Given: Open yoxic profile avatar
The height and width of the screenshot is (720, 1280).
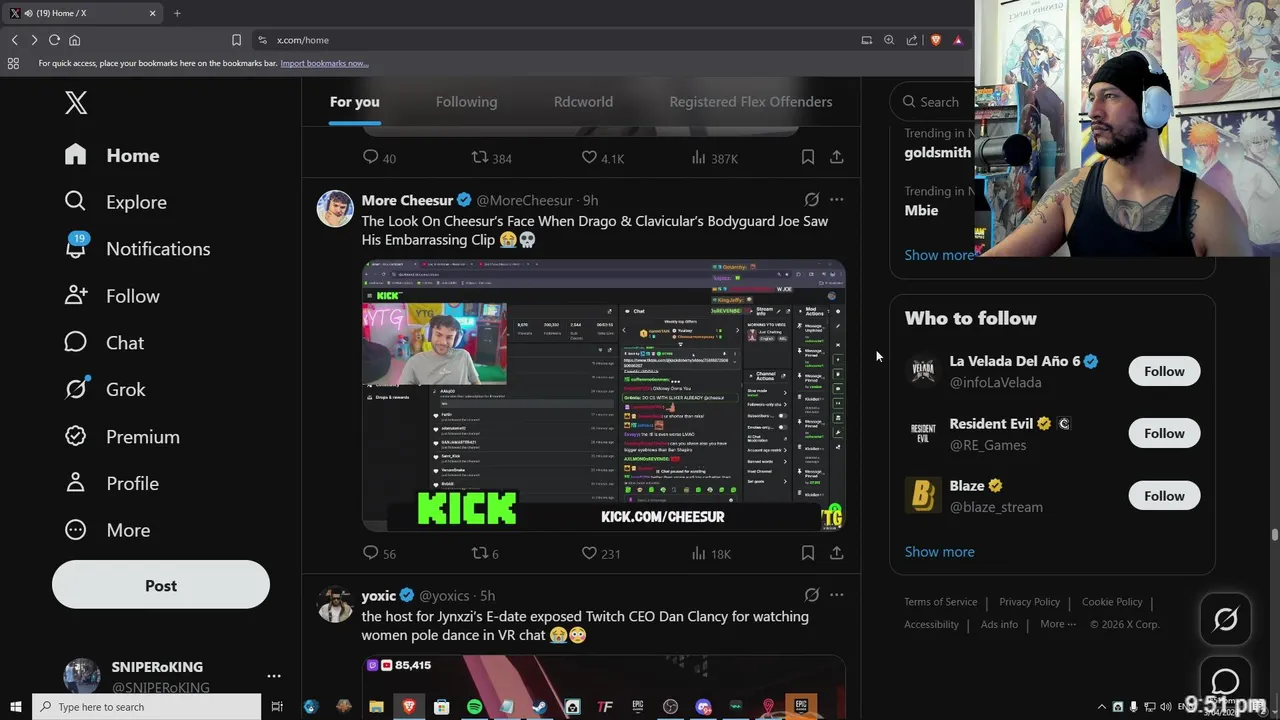Looking at the screenshot, I should coord(335,604).
